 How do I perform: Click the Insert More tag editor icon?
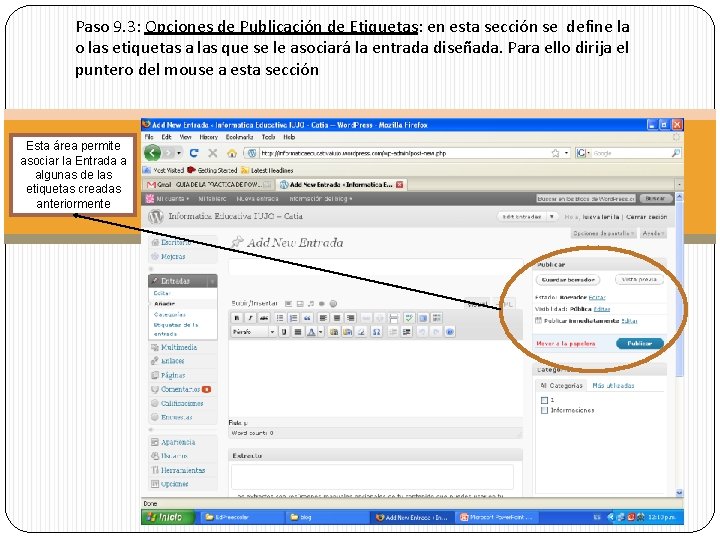pyautogui.click(x=394, y=318)
